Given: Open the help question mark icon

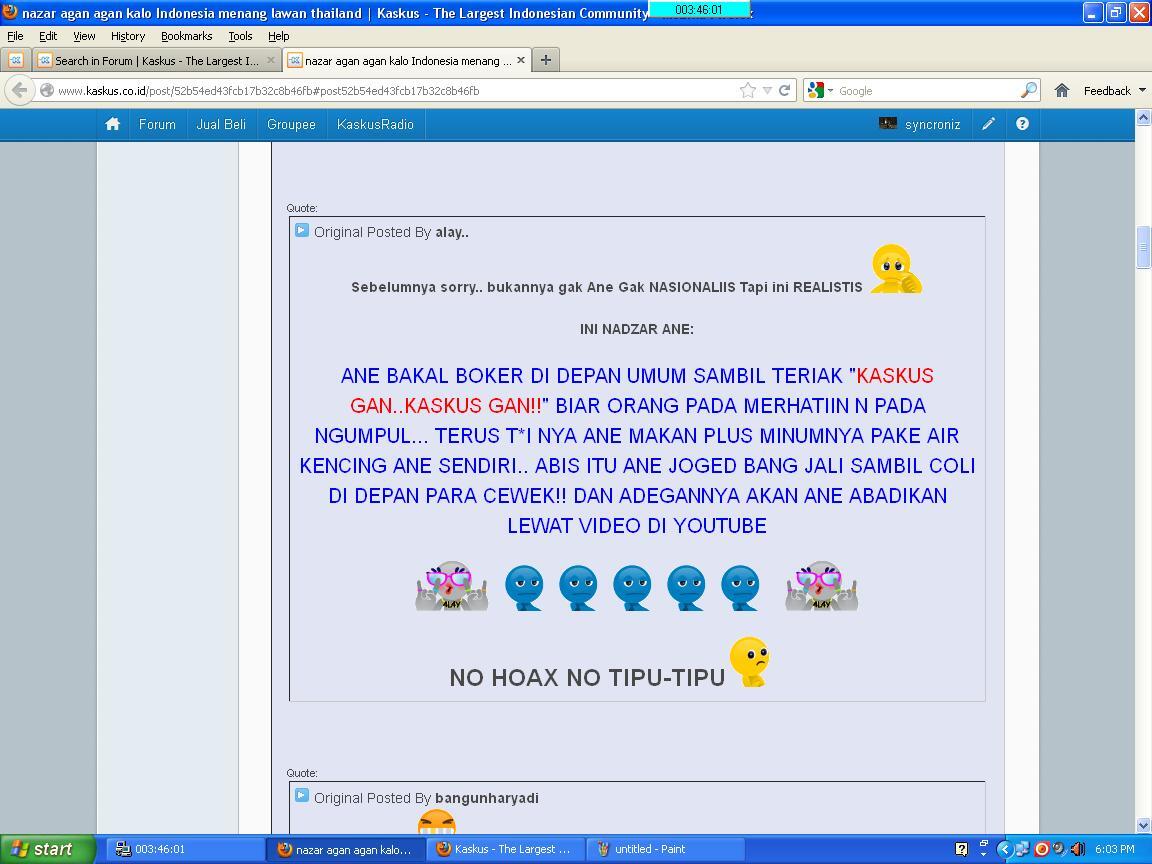Looking at the screenshot, I should point(1022,124).
